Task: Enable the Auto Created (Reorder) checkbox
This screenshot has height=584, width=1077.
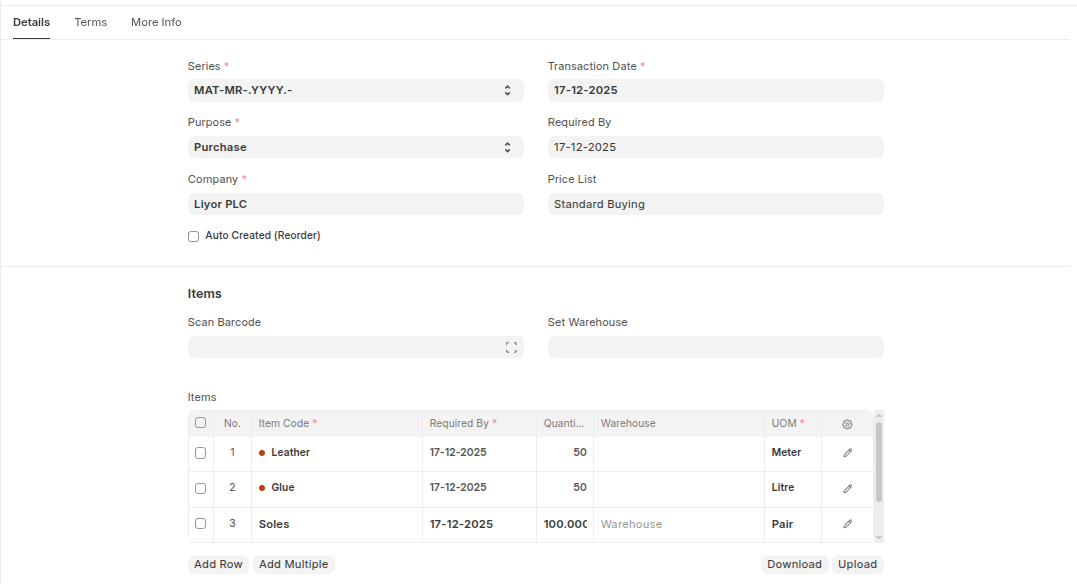Action: click(x=194, y=237)
